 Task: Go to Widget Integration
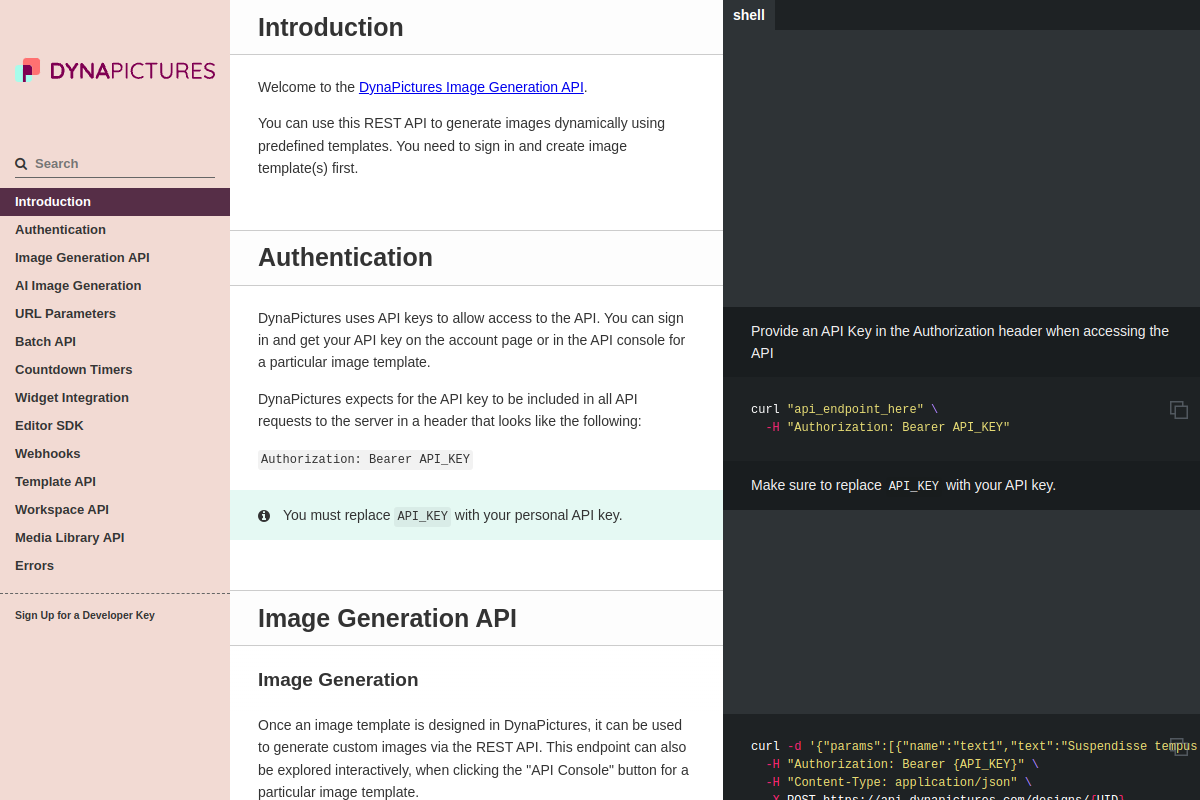115,398
